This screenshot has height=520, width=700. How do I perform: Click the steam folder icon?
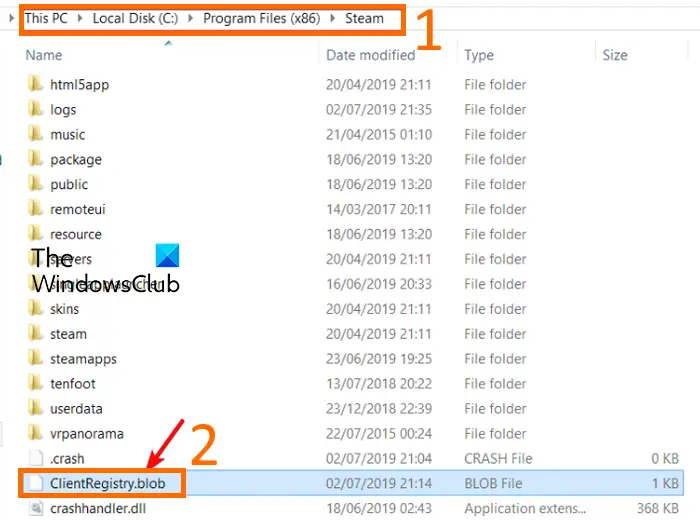36,333
